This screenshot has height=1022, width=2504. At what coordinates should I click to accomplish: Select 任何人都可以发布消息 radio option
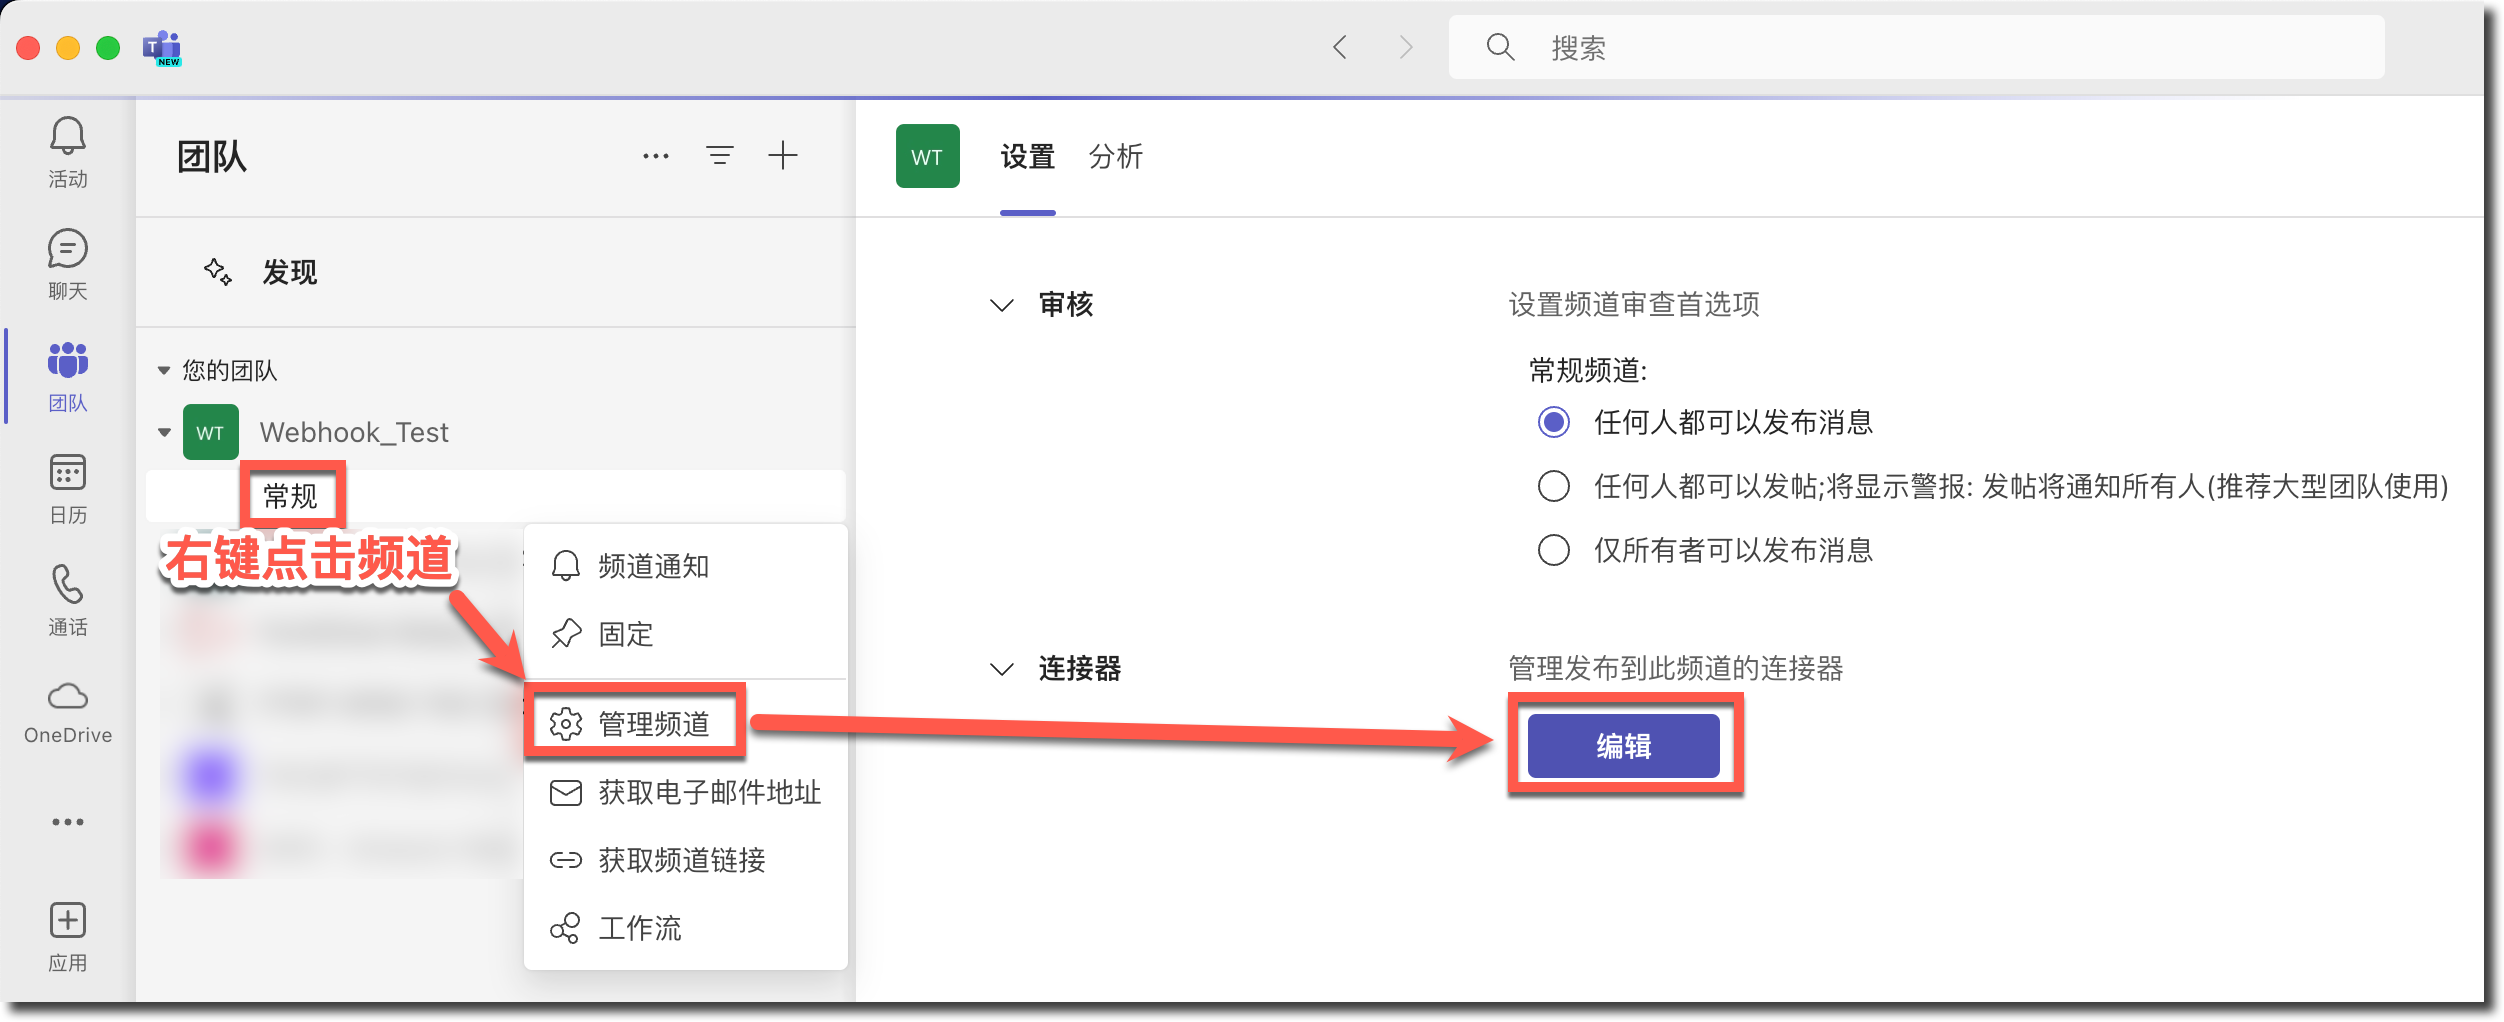point(1553,422)
